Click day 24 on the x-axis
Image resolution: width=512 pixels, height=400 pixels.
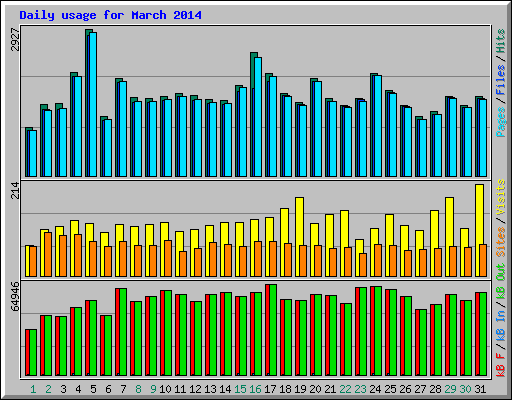[x=375, y=389]
